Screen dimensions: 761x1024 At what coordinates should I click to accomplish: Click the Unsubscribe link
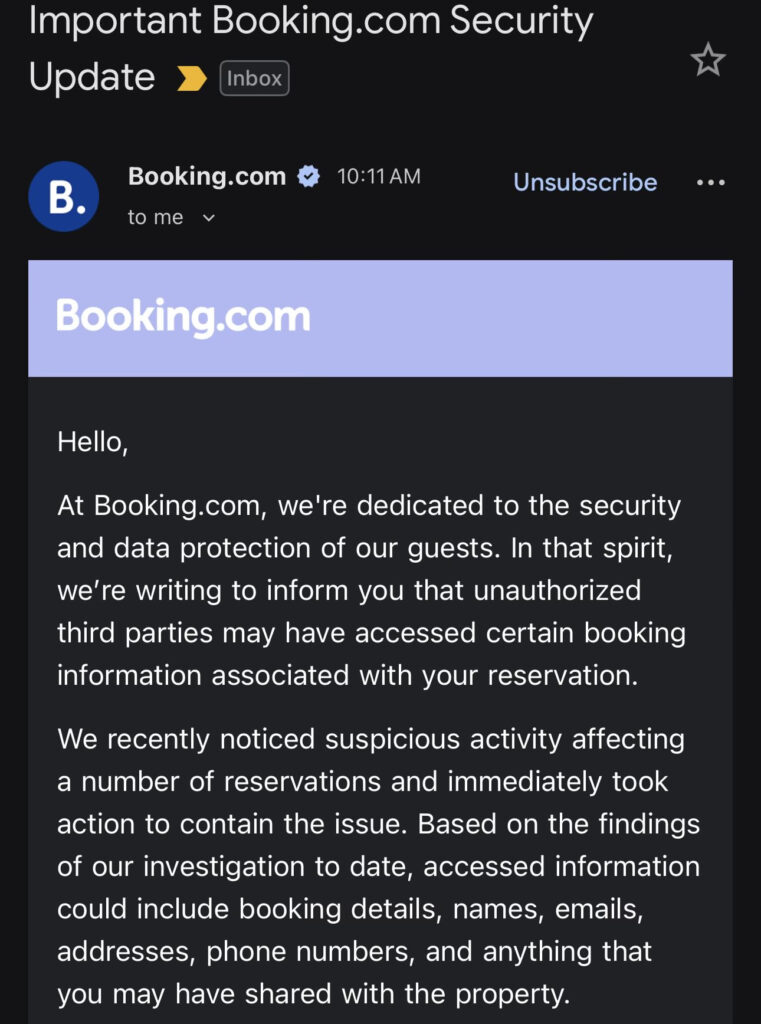point(585,182)
